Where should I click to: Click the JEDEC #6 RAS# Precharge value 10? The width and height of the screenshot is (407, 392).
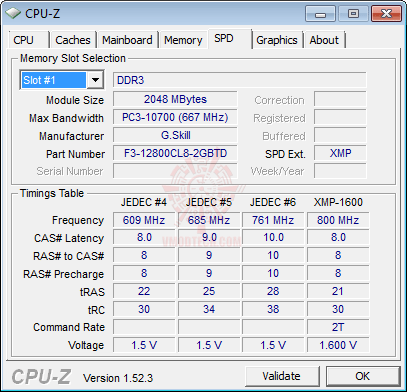pos(273,273)
